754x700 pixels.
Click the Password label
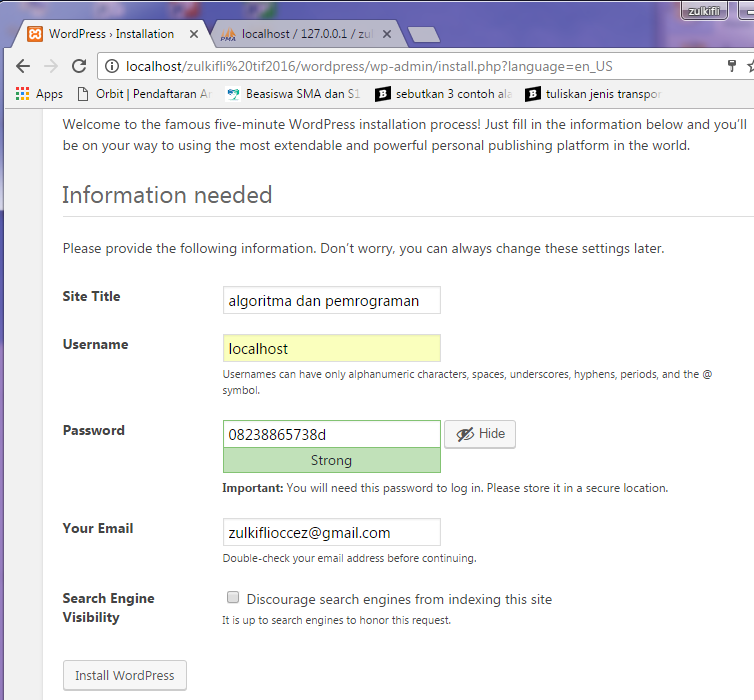94,430
